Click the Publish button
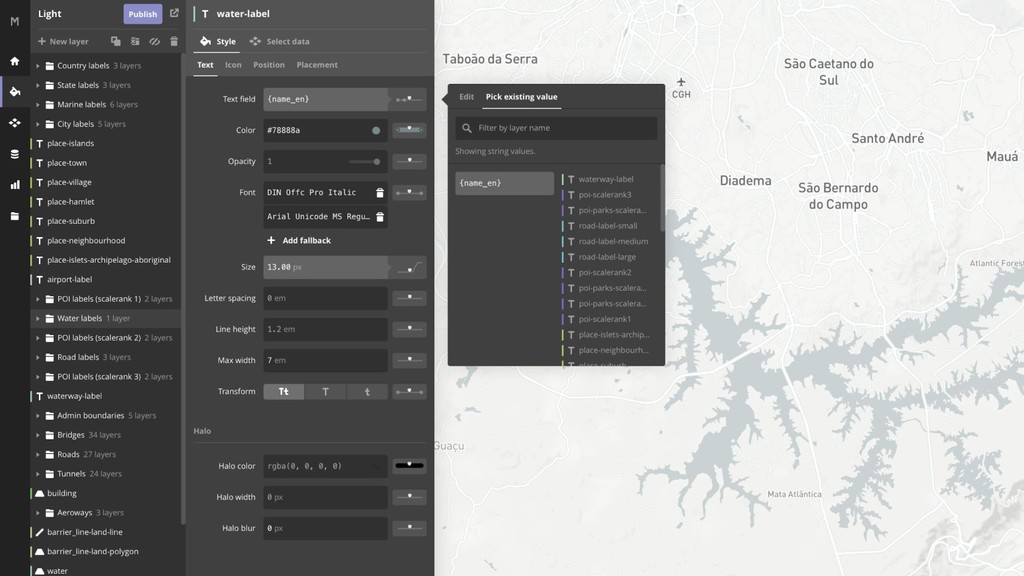 (x=142, y=14)
